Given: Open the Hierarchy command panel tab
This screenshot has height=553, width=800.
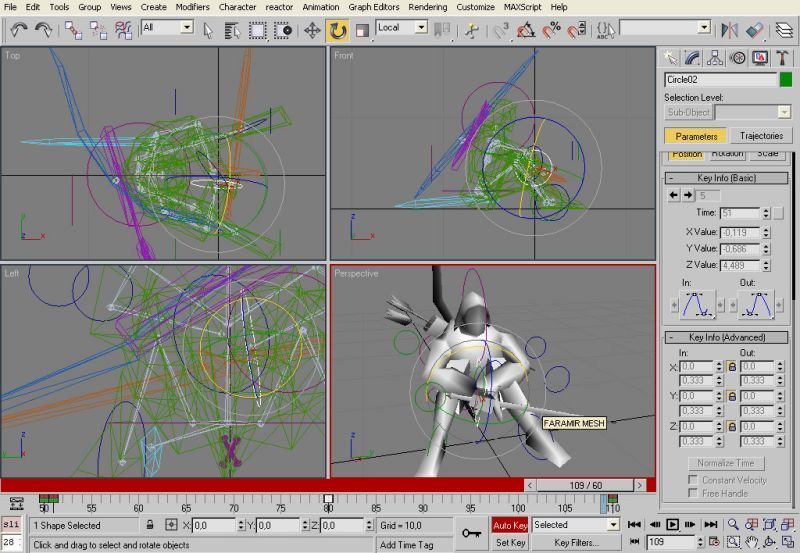Looking at the screenshot, I should point(715,58).
